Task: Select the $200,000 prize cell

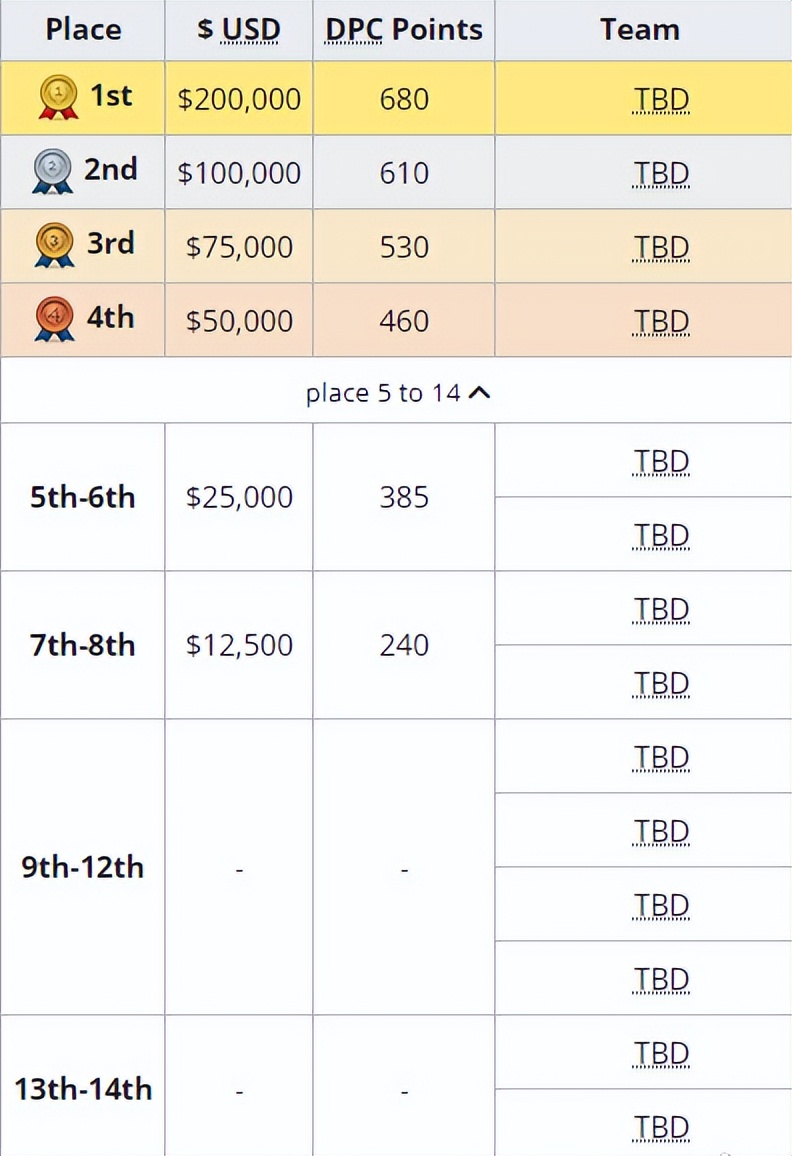Action: [x=239, y=98]
